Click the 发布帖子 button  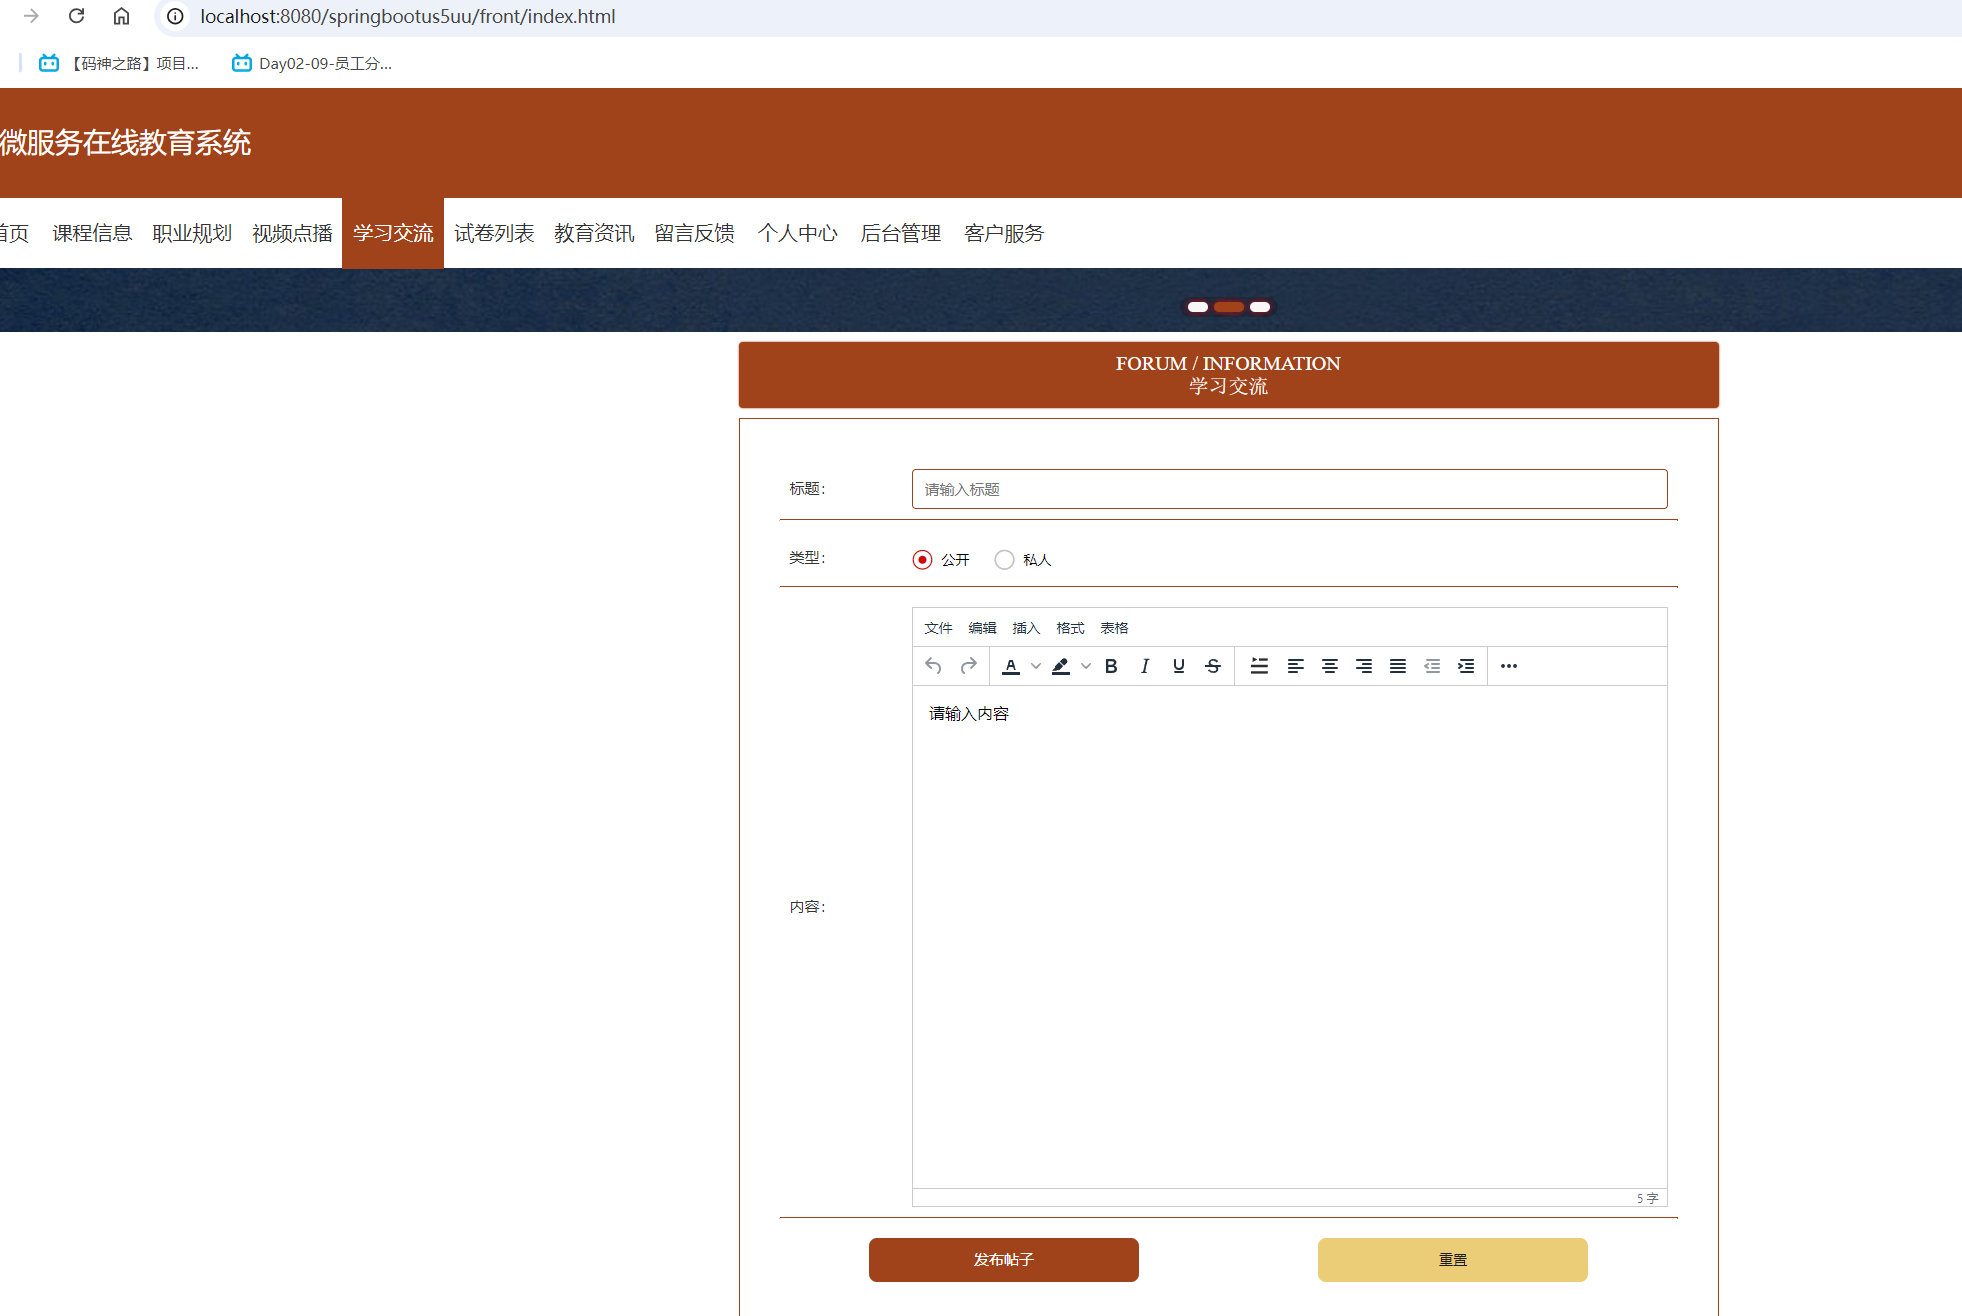(1003, 1259)
